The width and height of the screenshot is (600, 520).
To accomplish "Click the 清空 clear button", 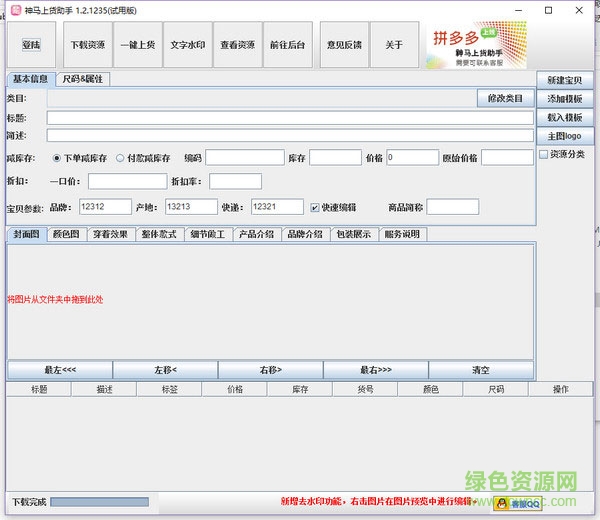I will tap(481, 370).
